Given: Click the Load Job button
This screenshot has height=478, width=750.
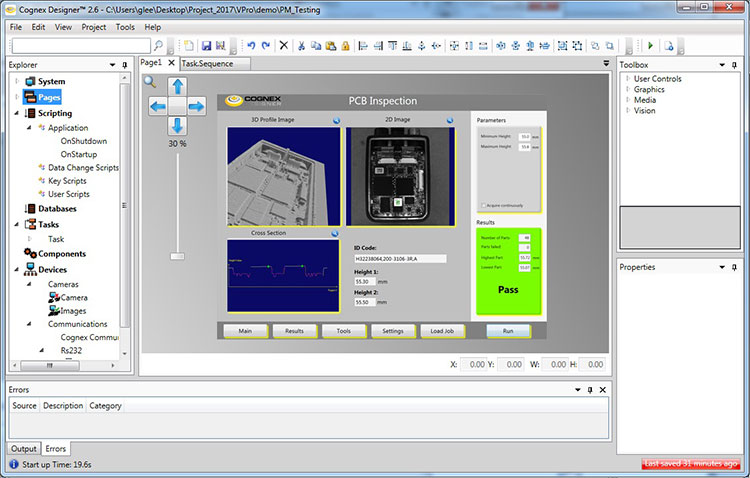Looking at the screenshot, I should [x=443, y=331].
